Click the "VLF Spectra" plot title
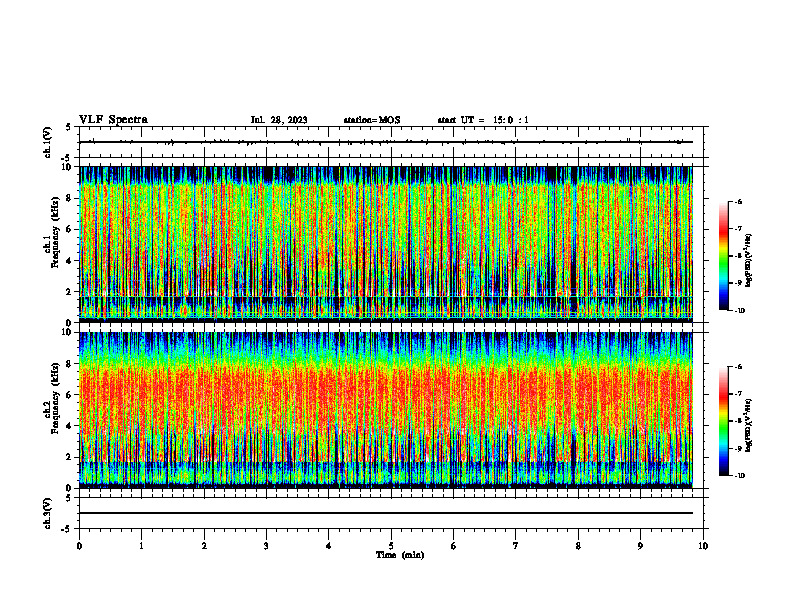This screenshot has height=612, width=792. (x=113, y=120)
